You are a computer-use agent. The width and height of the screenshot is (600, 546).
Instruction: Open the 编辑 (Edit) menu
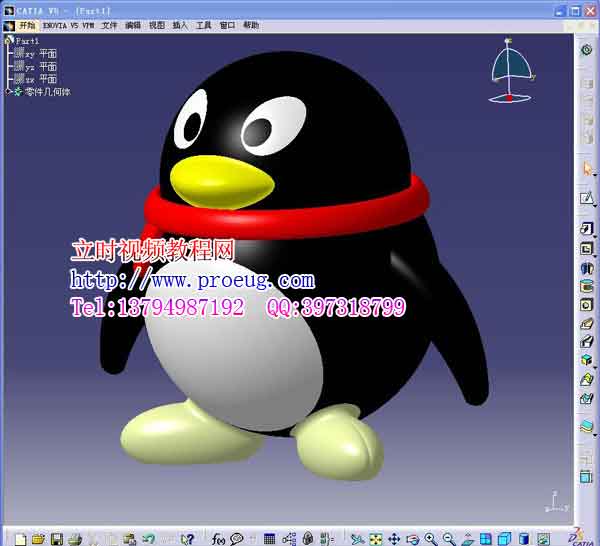tap(133, 25)
